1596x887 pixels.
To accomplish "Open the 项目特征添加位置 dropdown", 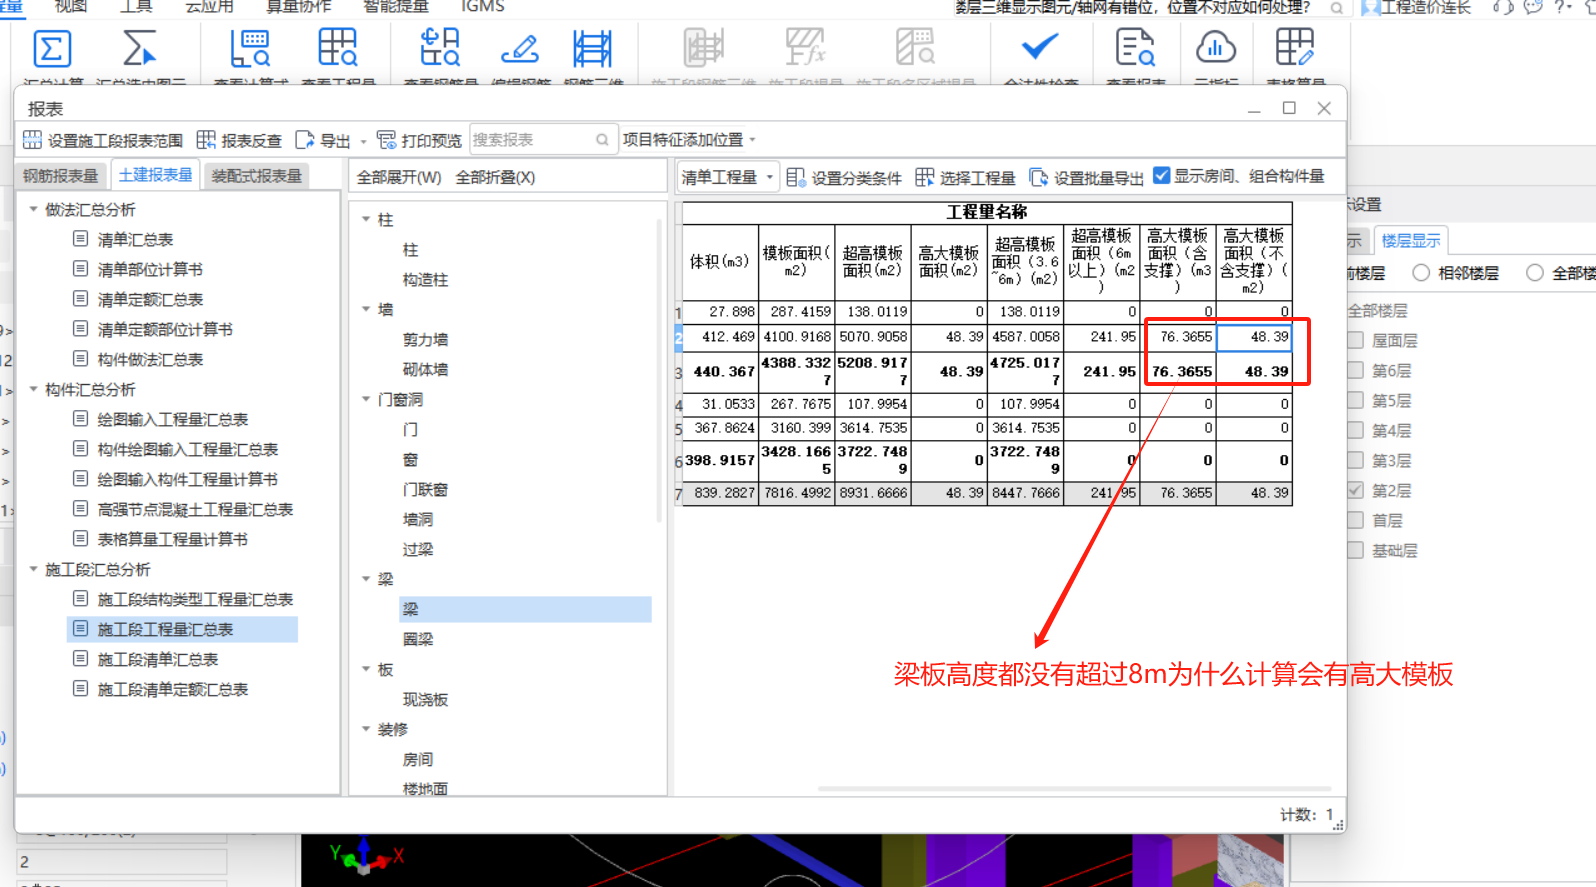I will coord(689,140).
